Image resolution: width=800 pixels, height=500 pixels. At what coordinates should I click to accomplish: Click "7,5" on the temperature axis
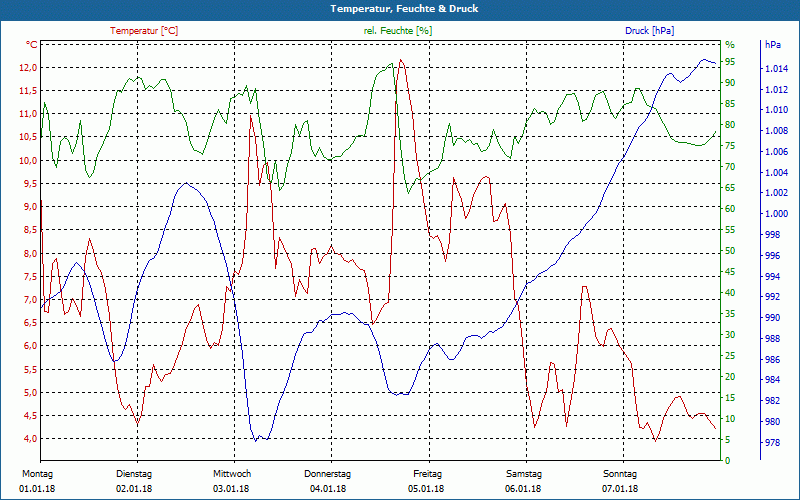[x=30, y=277]
